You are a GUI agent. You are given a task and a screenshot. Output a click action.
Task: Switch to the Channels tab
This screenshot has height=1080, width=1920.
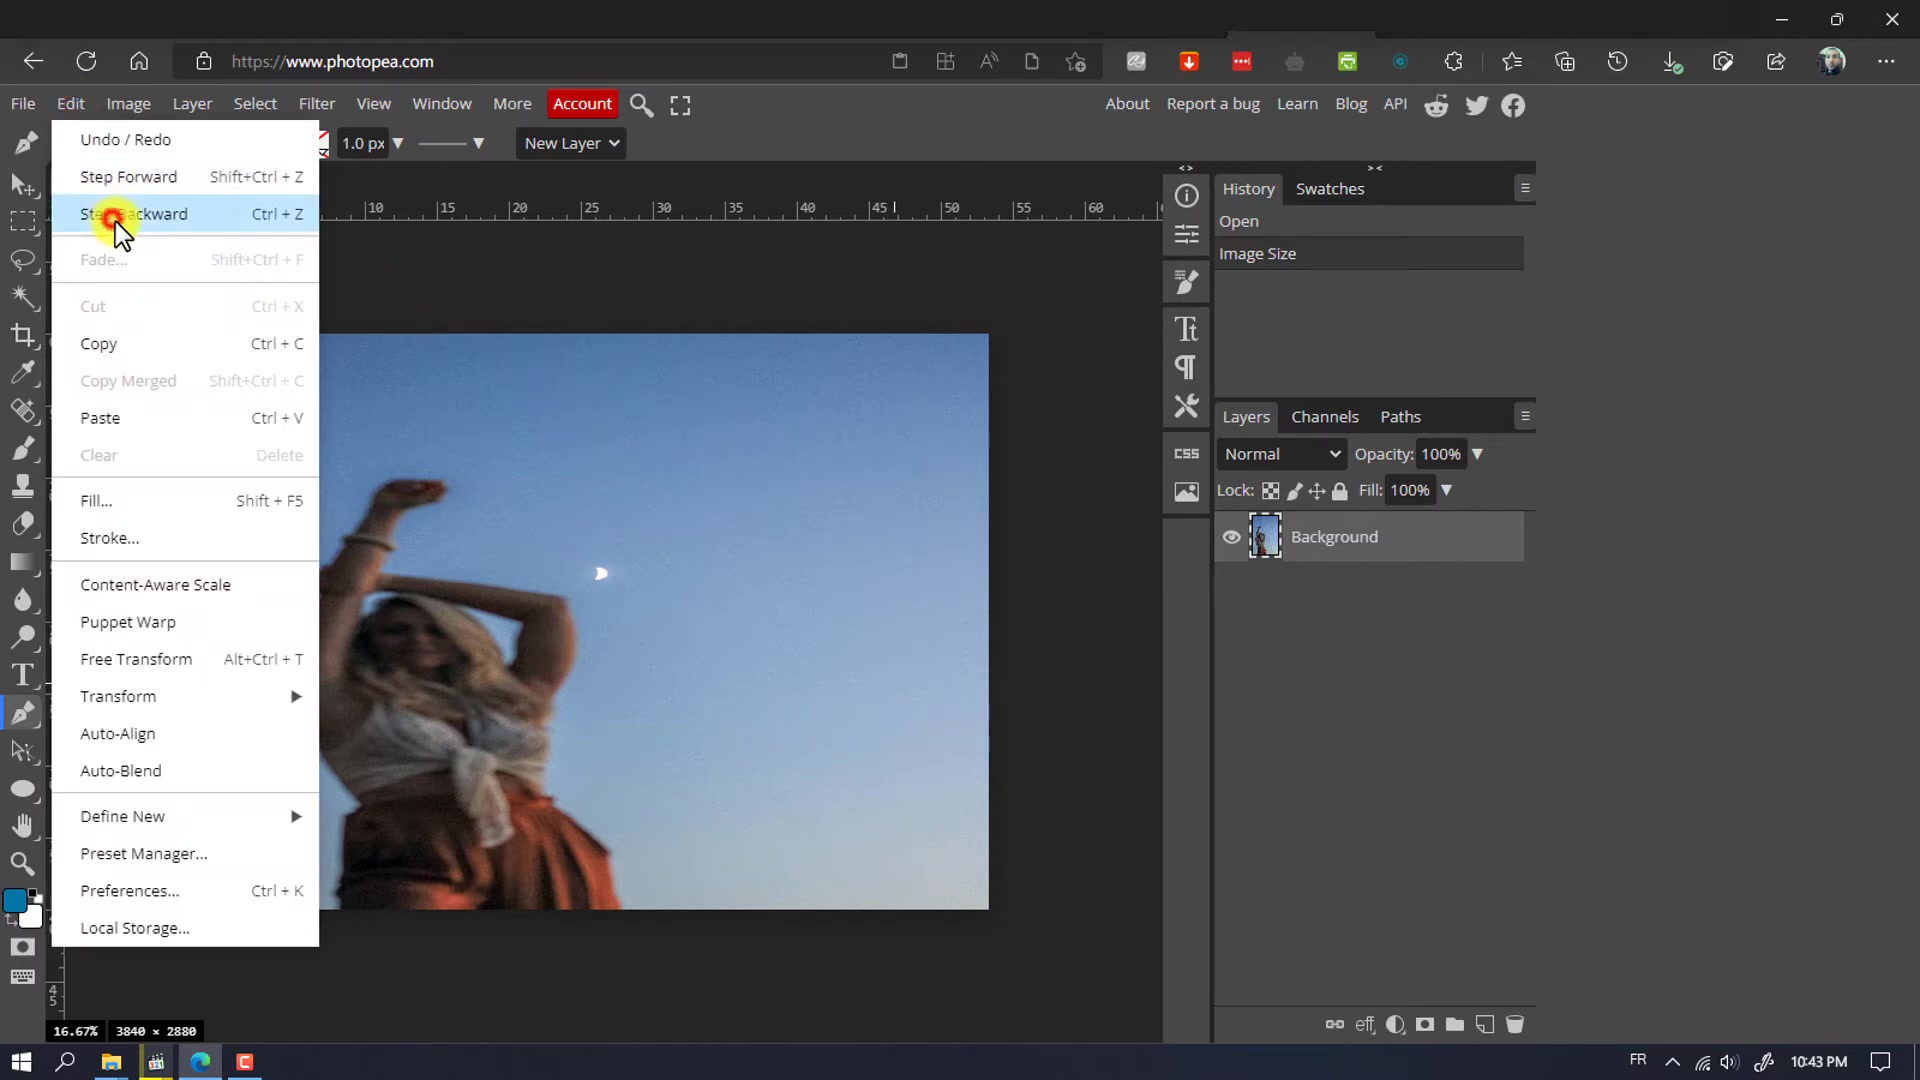pos(1325,417)
